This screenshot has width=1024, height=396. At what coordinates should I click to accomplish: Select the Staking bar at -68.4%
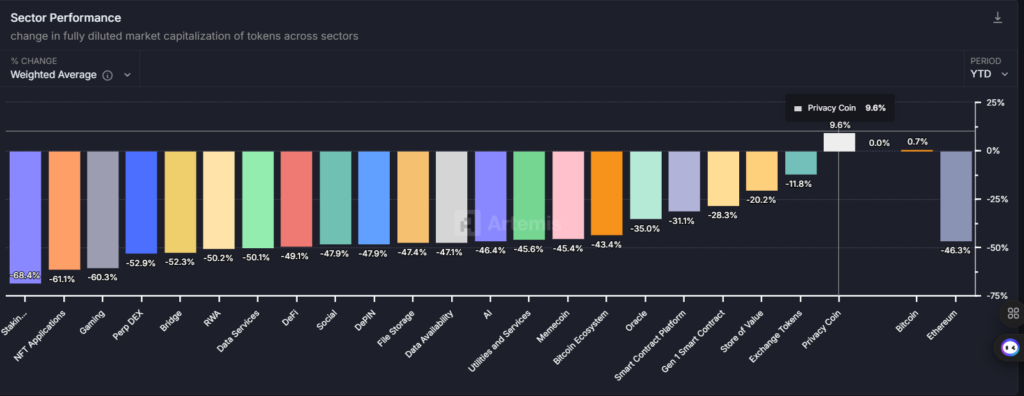click(25, 217)
